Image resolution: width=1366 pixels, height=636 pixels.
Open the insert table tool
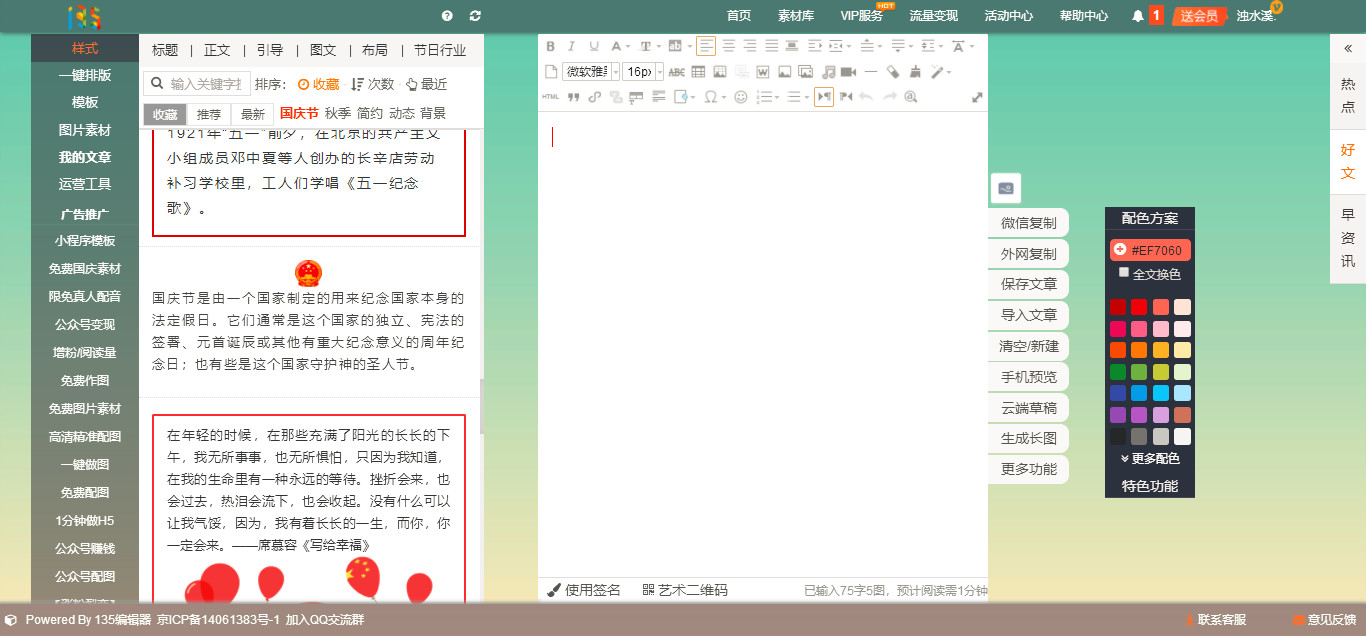point(697,71)
